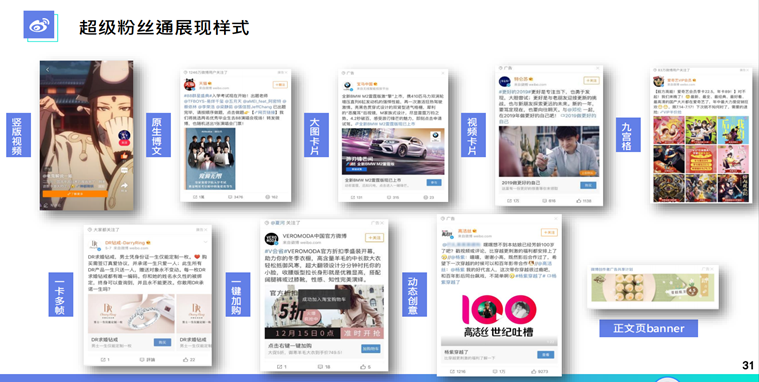Select the 原生博文 label

click(x=158, y=135)
